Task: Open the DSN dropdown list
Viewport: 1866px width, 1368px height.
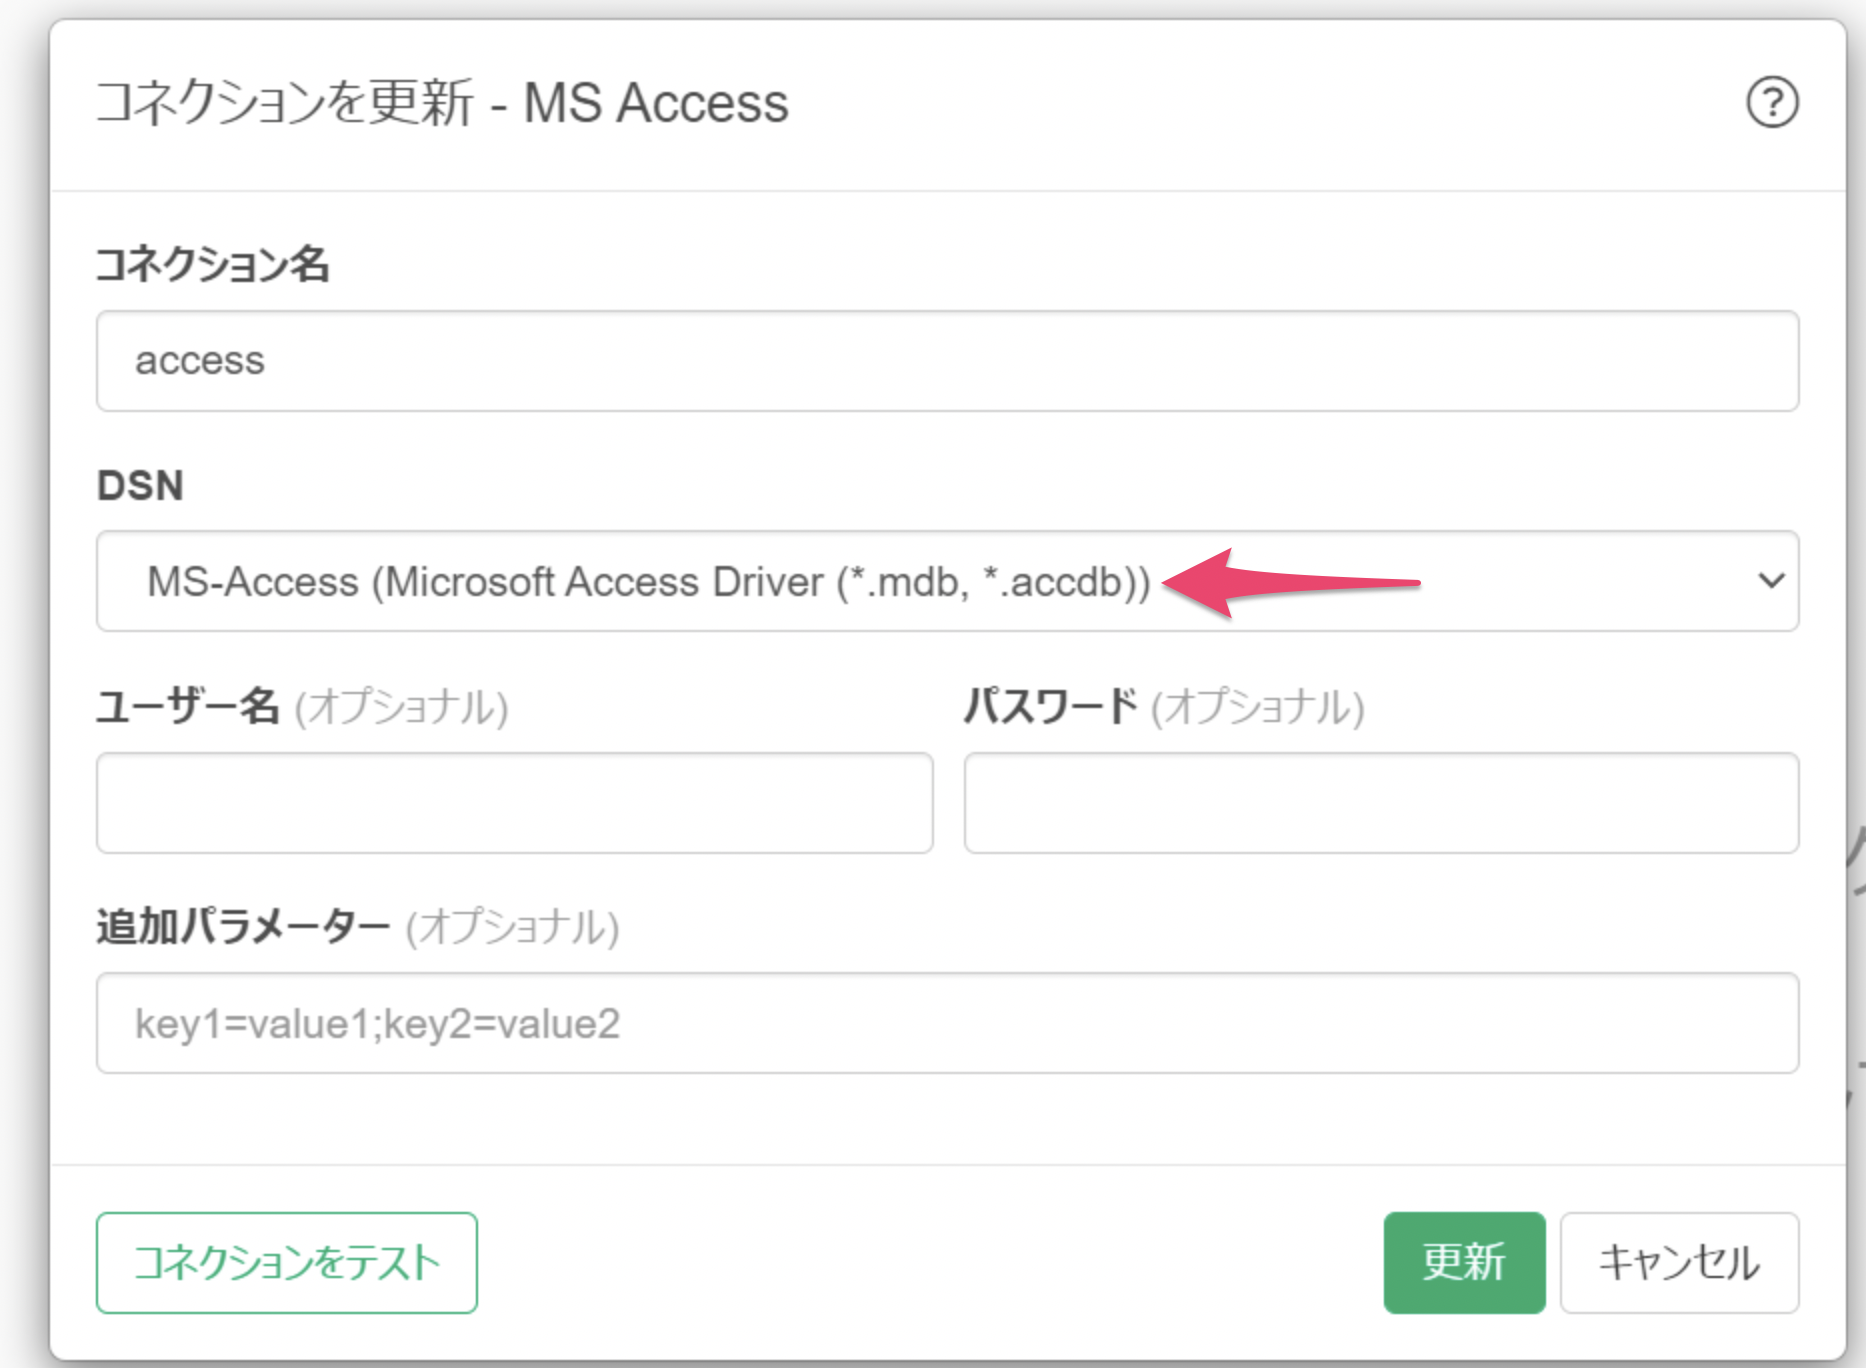Action: (x=947, y=581)
